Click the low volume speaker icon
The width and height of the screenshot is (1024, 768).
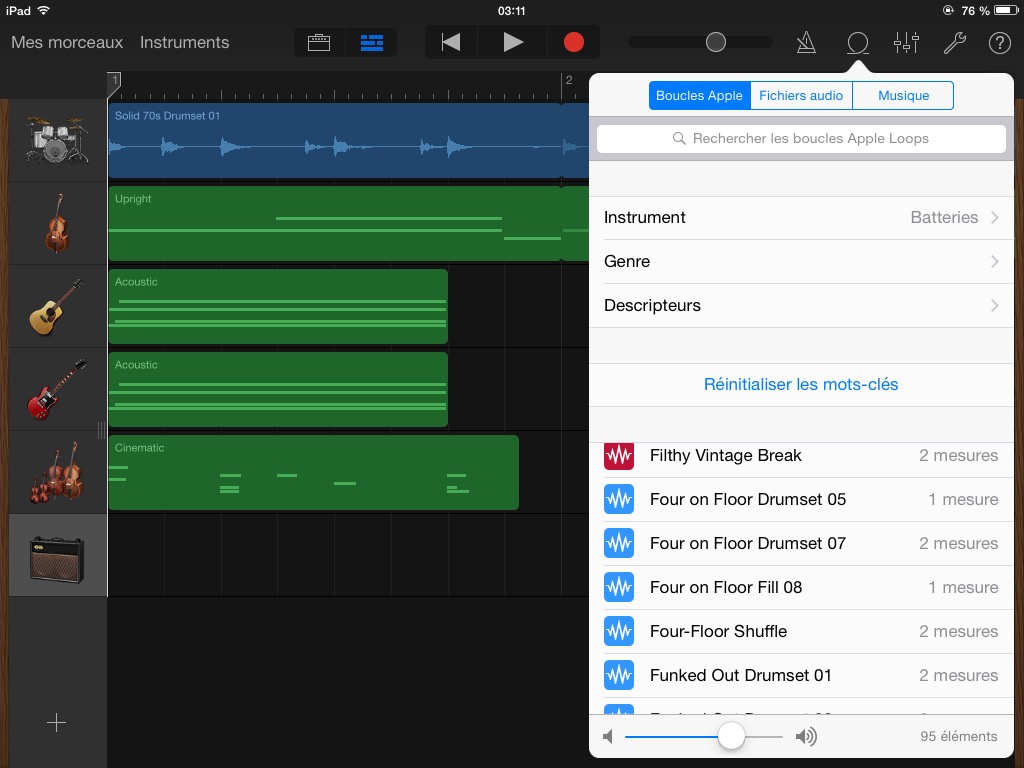point(608,737)
